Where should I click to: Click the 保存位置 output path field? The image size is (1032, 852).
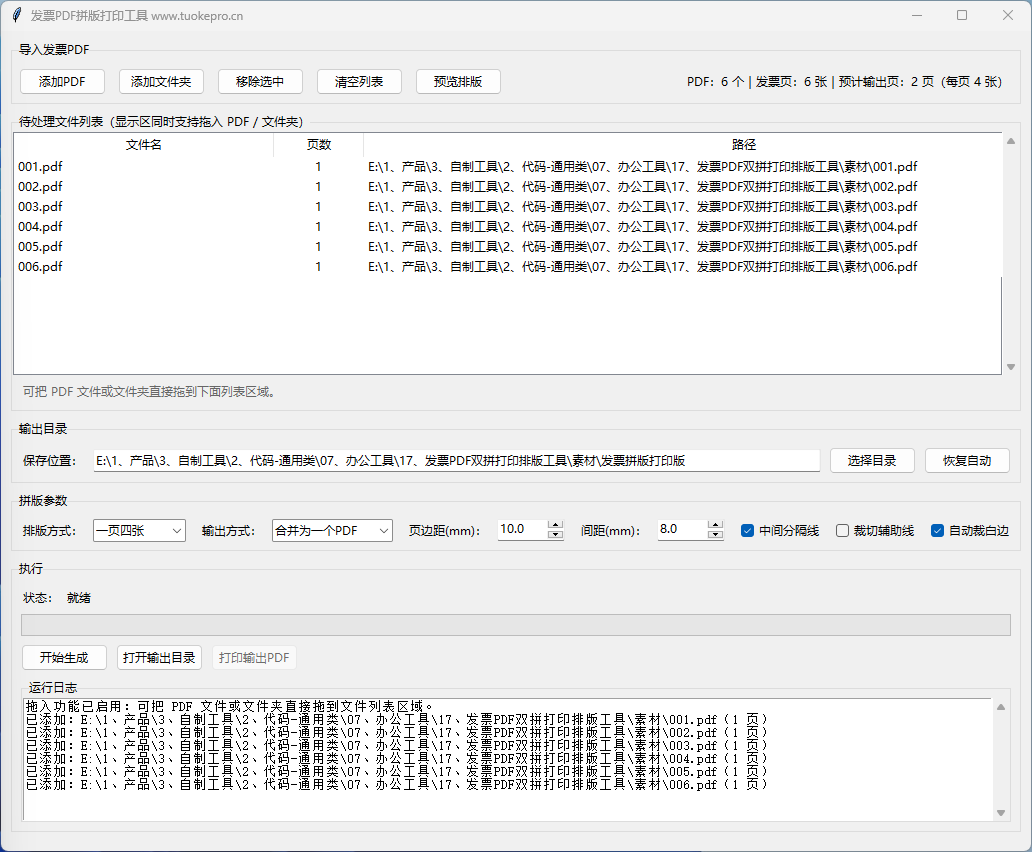click(456, 461)
